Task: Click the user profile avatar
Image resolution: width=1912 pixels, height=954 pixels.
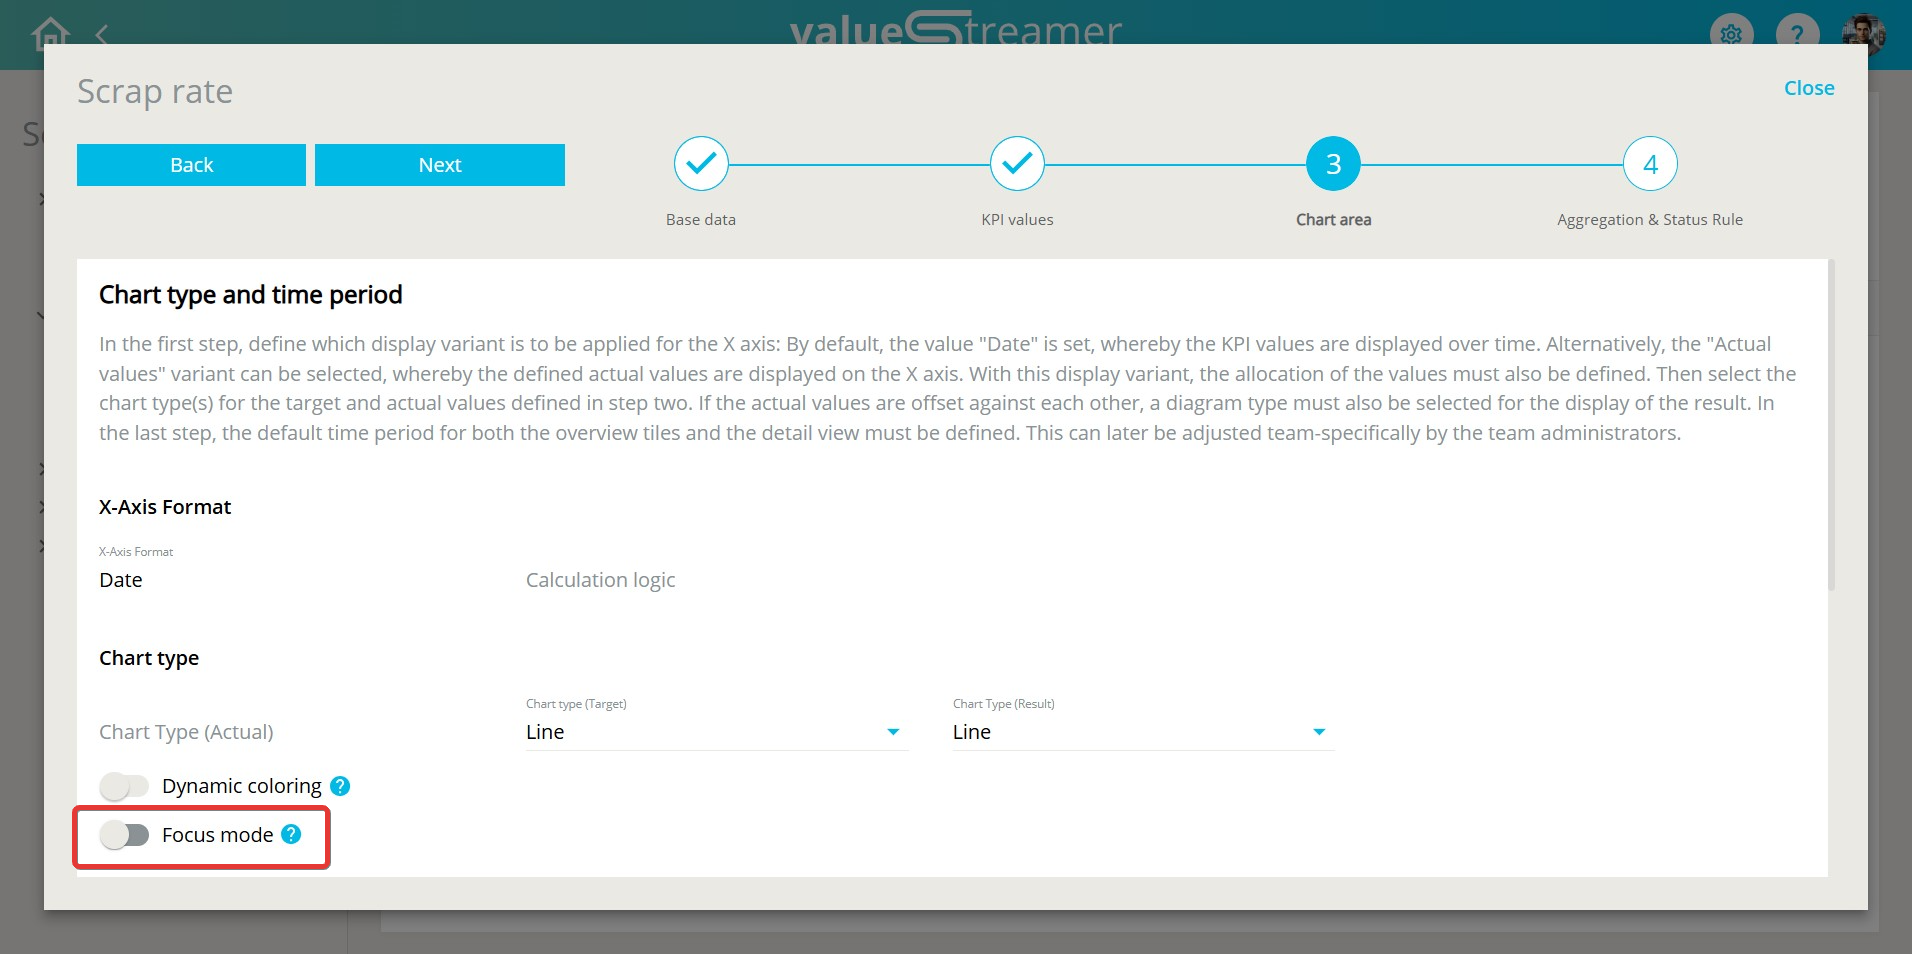Action: [x=1862, y=32]
